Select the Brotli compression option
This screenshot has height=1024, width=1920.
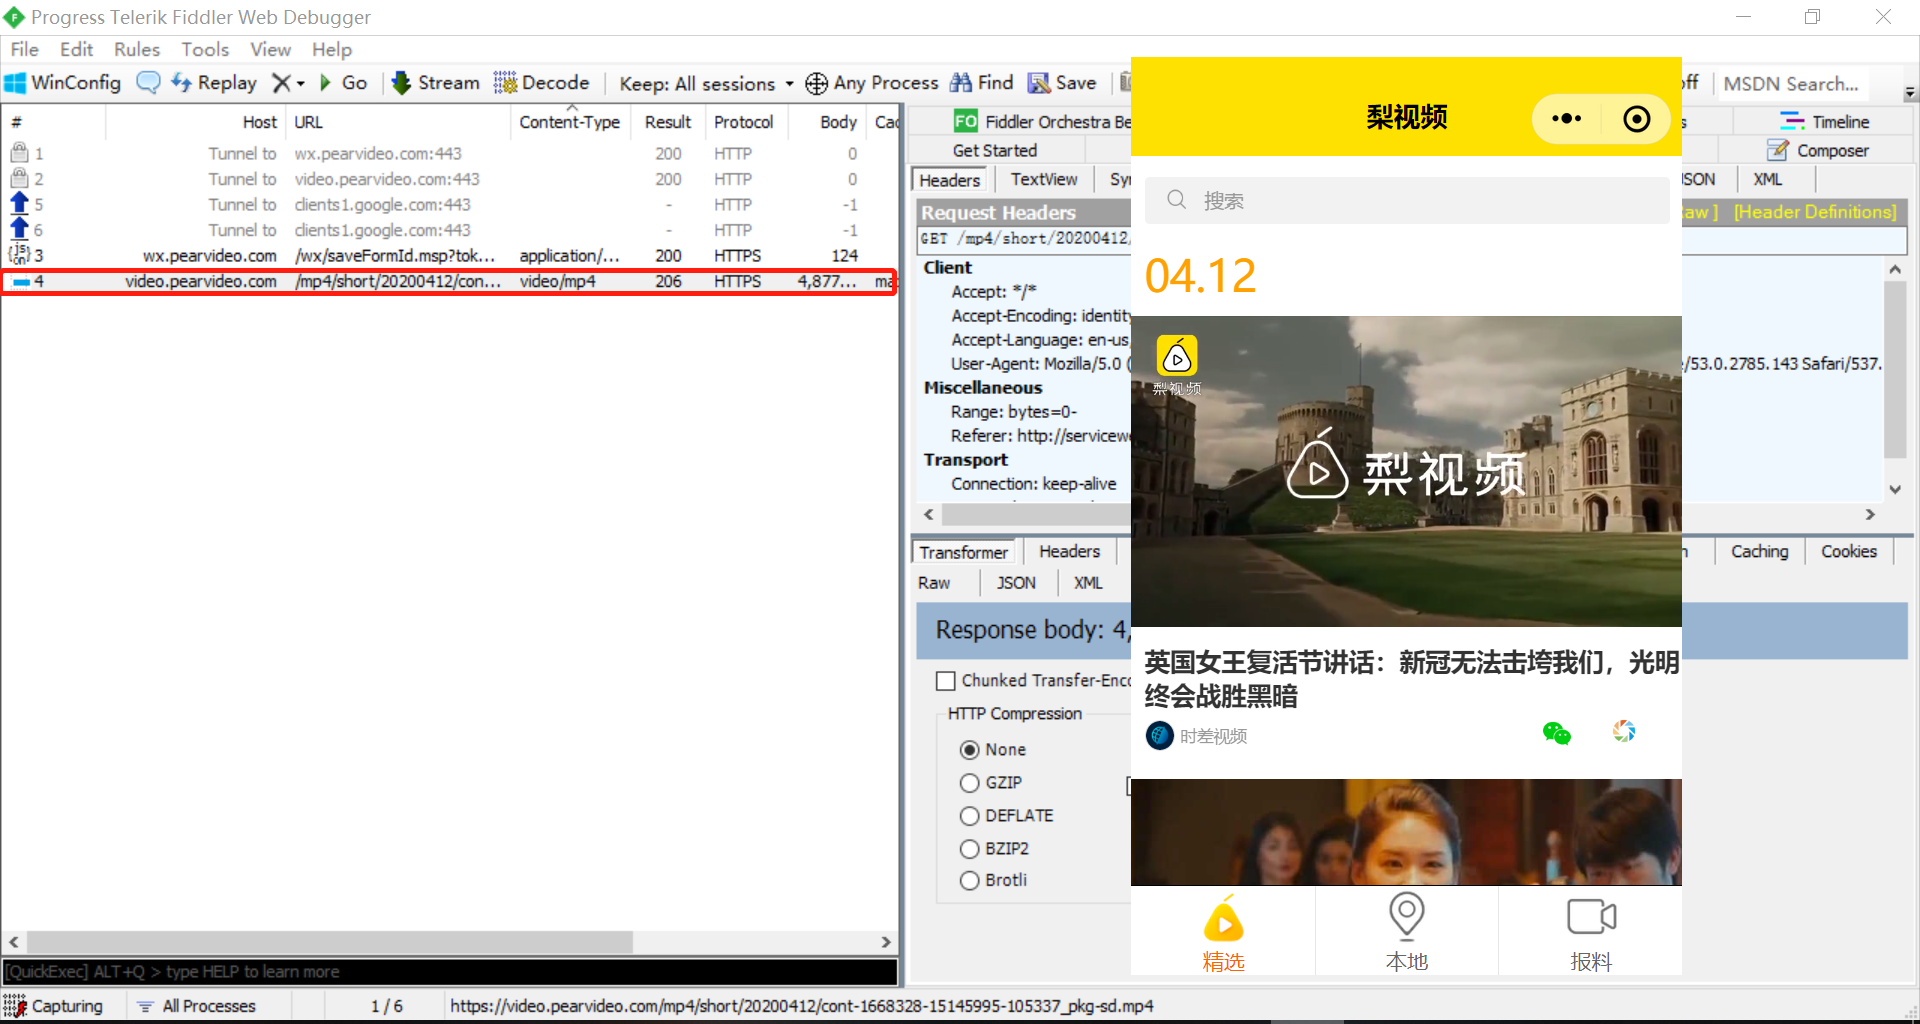tap(969, 881)
